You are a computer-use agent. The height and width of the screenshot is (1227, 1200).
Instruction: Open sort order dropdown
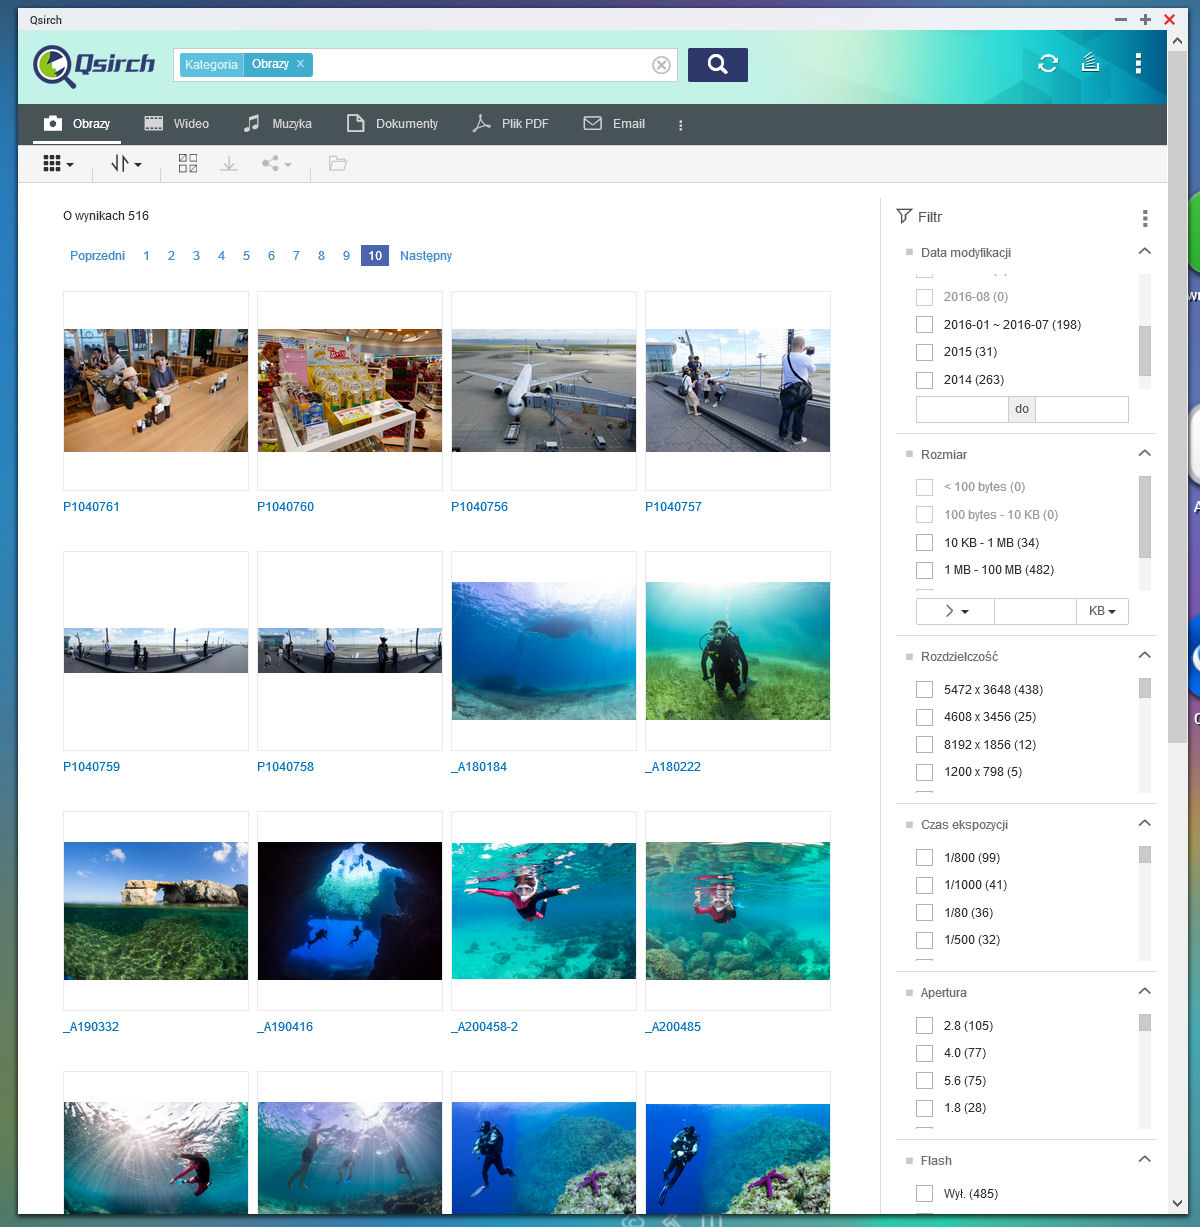[x=126, y=164]
